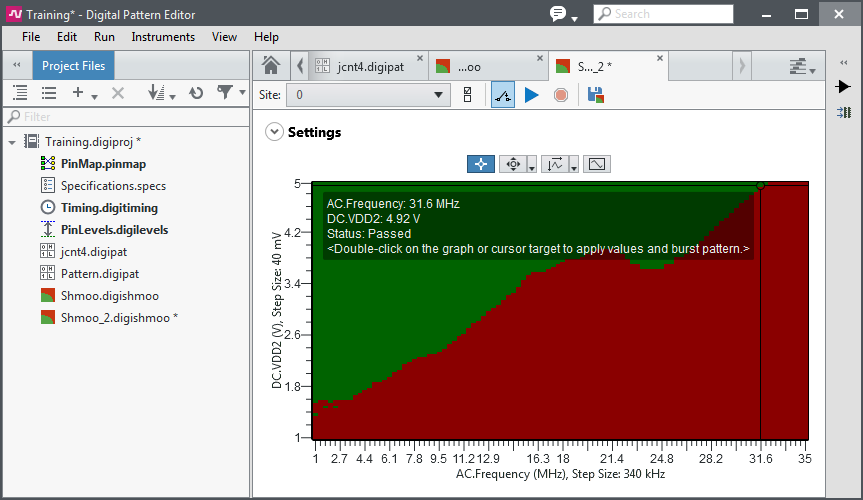This screenshot has height=500, width=863.
Task: Add a new file to project
Action: coord(78,93)
